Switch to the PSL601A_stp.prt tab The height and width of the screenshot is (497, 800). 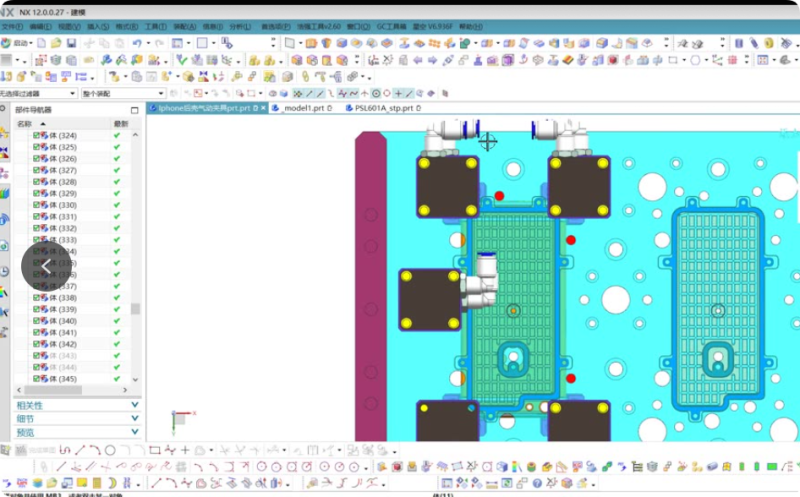click(380, 108)
